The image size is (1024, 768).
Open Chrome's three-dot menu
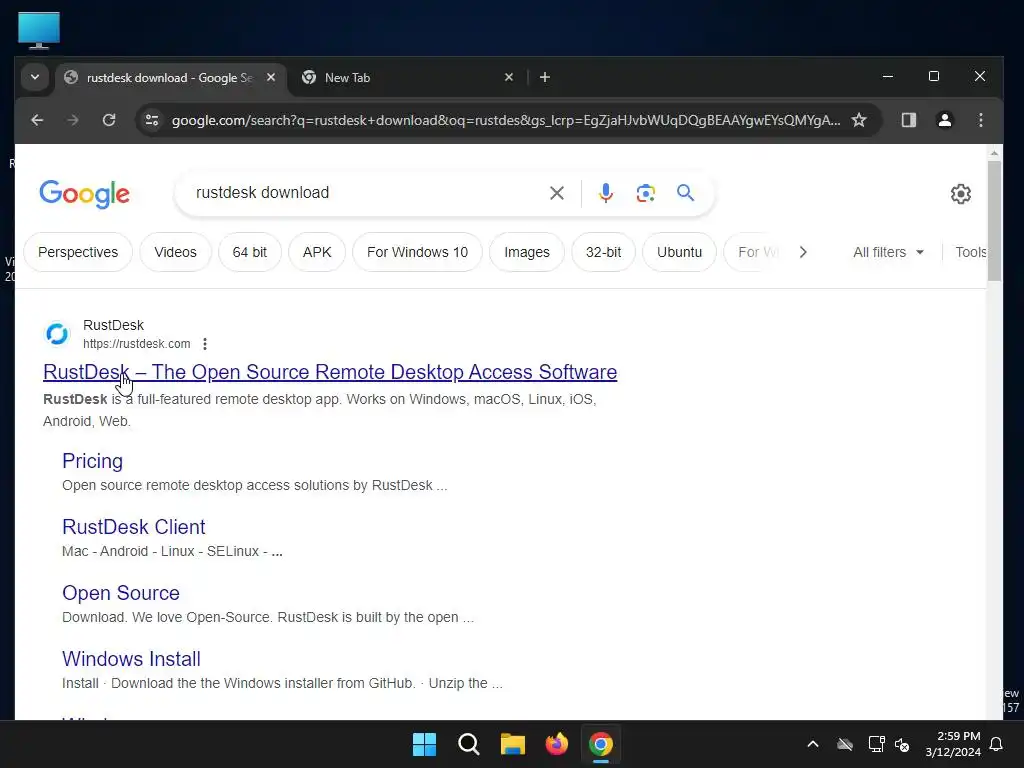pyautogui.click(x=980, y=120)
